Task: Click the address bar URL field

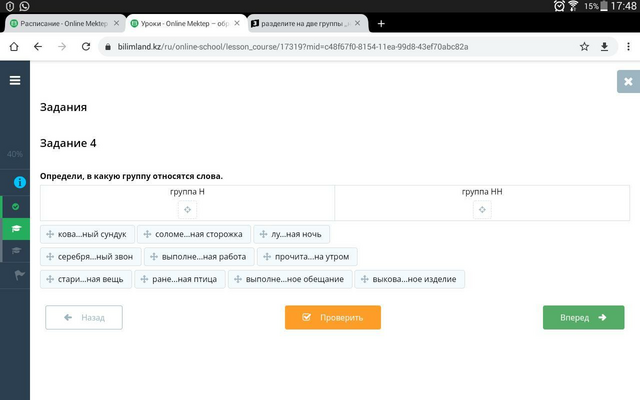Action: pyautogui.click(x=293, y=47)
